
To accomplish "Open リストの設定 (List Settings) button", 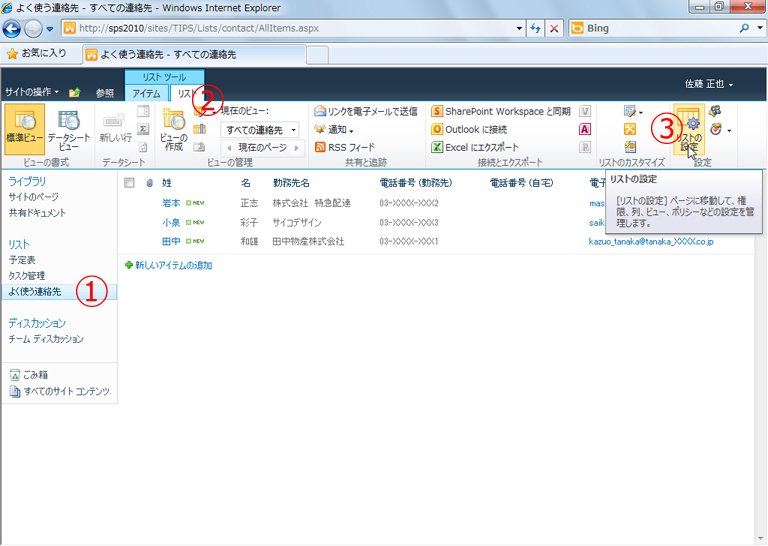I will pyautogui.click(x=689, y=129).
